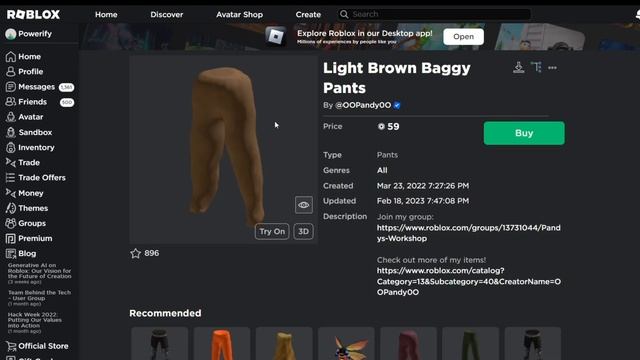Click the Pants type value
640x360 pixels.
387,155
